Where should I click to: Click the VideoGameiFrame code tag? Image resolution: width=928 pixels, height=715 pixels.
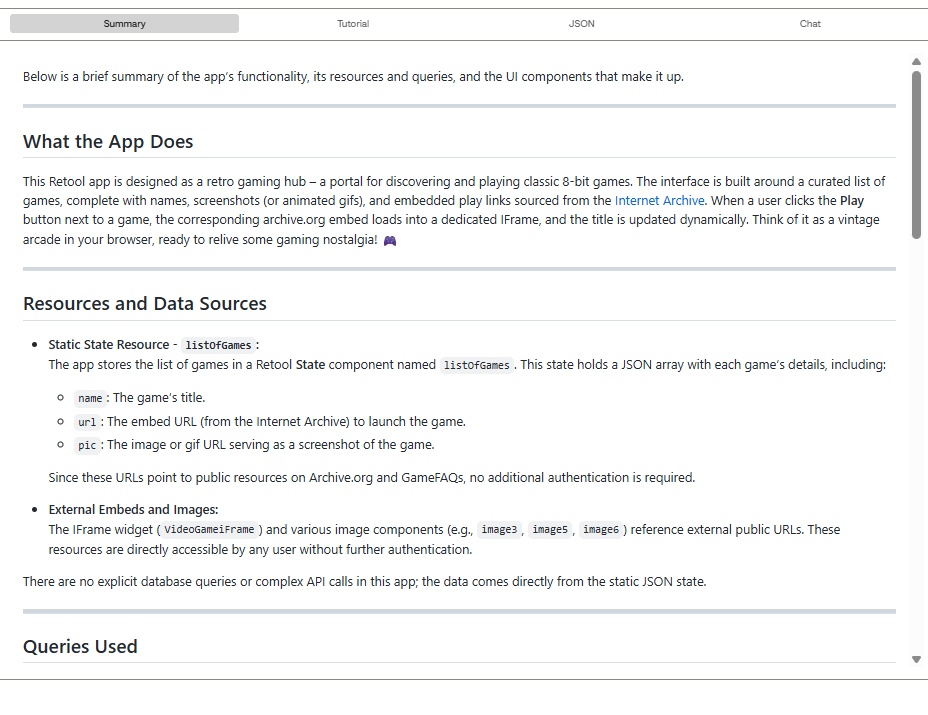pos(209,530)
